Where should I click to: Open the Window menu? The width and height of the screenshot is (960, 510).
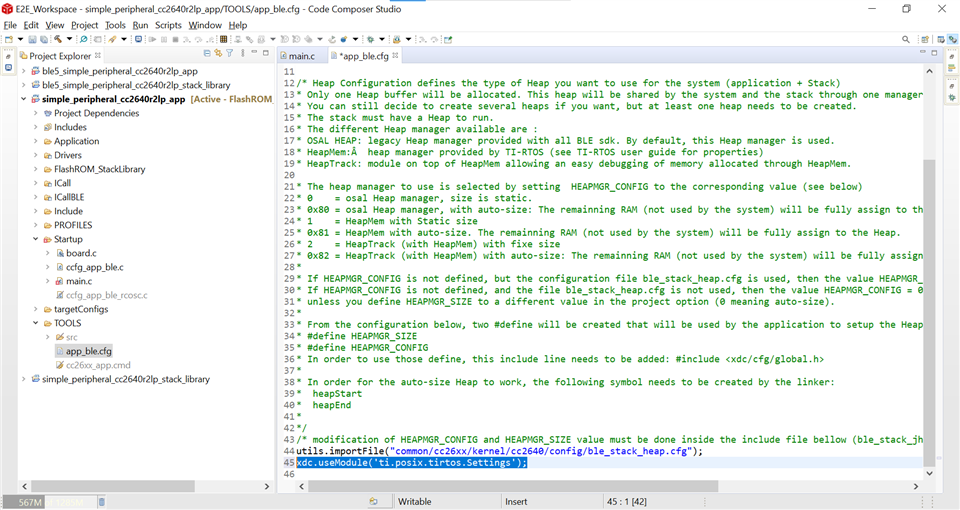204,25
